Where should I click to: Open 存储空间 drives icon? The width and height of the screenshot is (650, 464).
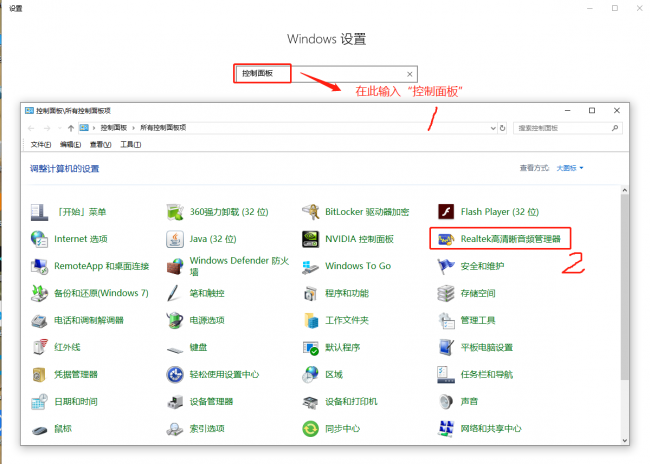coord(446,293)
